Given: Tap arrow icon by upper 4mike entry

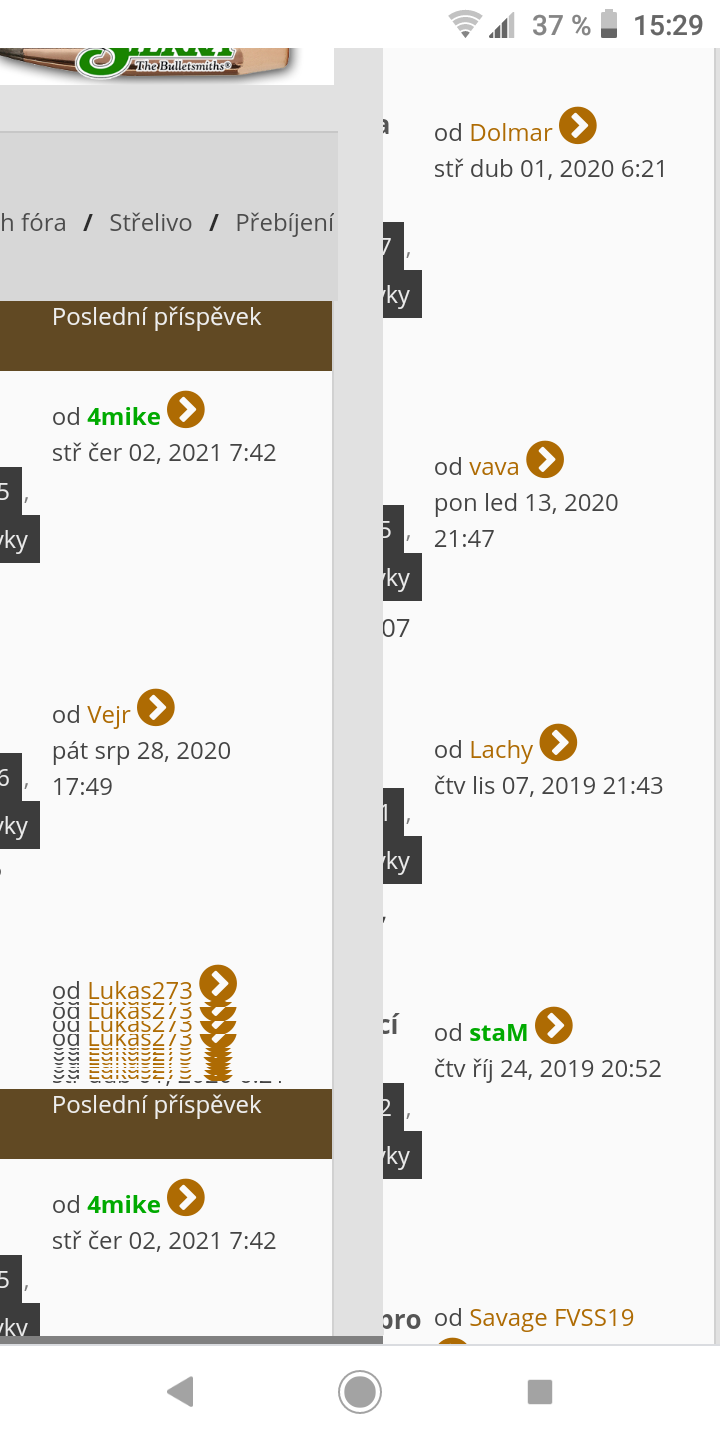Looking at the screenshot, I should click(186, 410).
